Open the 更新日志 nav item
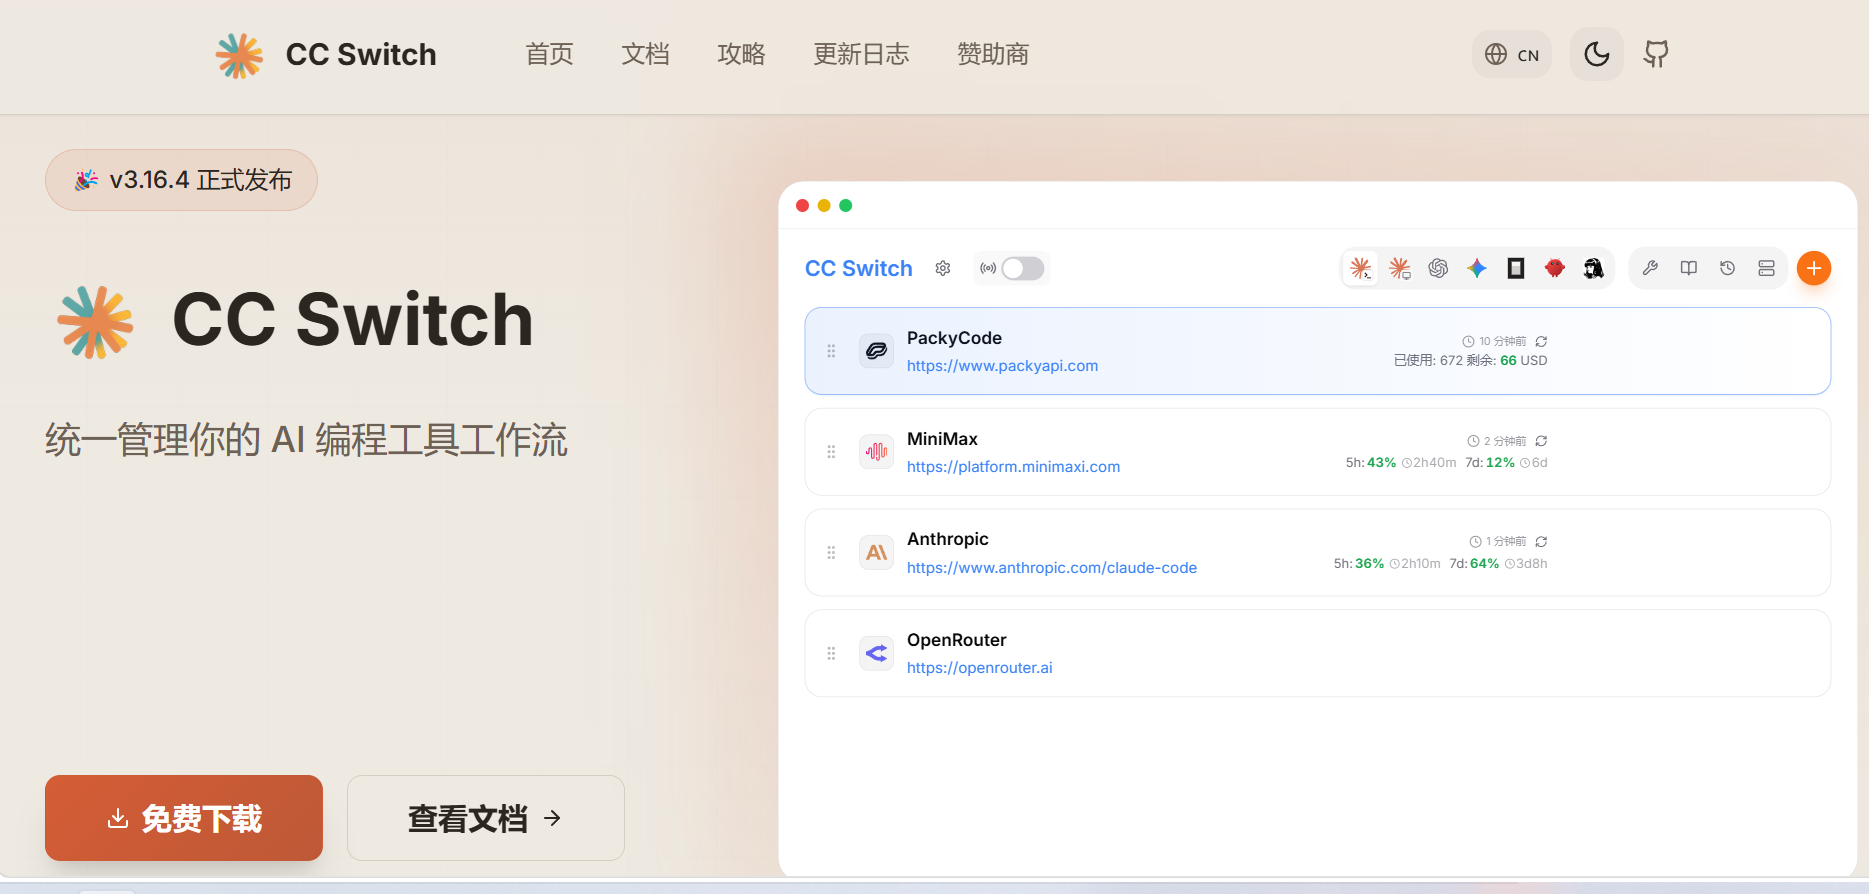The image size is (1869, 894). (x=862, y=54)
